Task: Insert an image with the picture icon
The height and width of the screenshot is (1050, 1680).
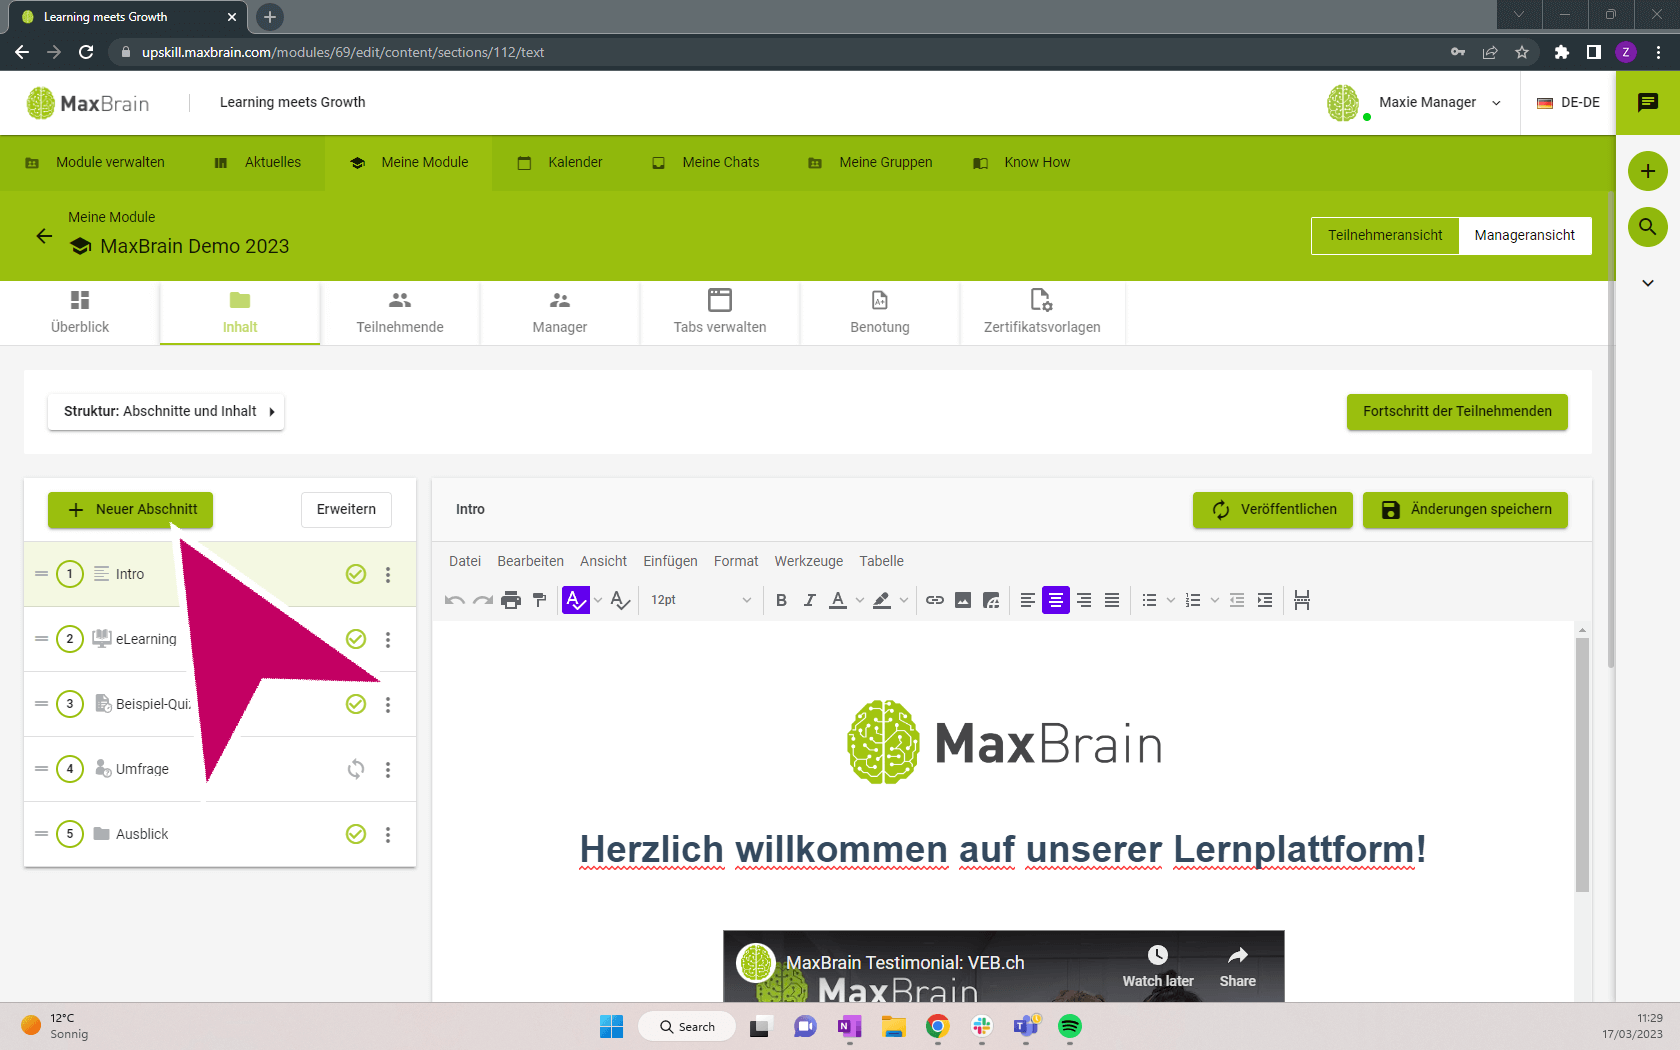Action: 963,600
